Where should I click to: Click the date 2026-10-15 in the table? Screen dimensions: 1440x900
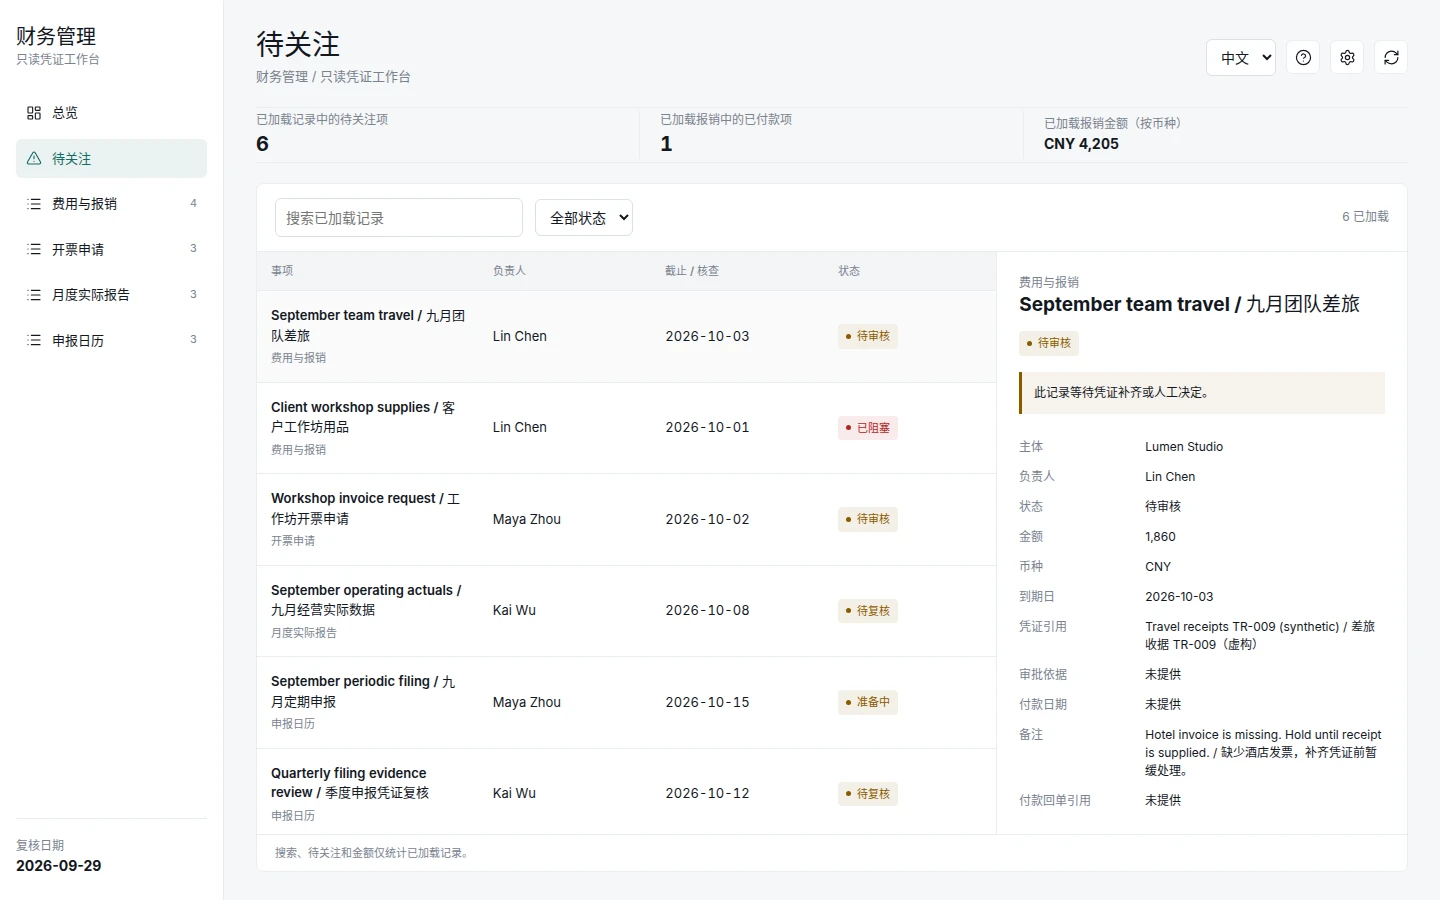click(x=707, y=702)
